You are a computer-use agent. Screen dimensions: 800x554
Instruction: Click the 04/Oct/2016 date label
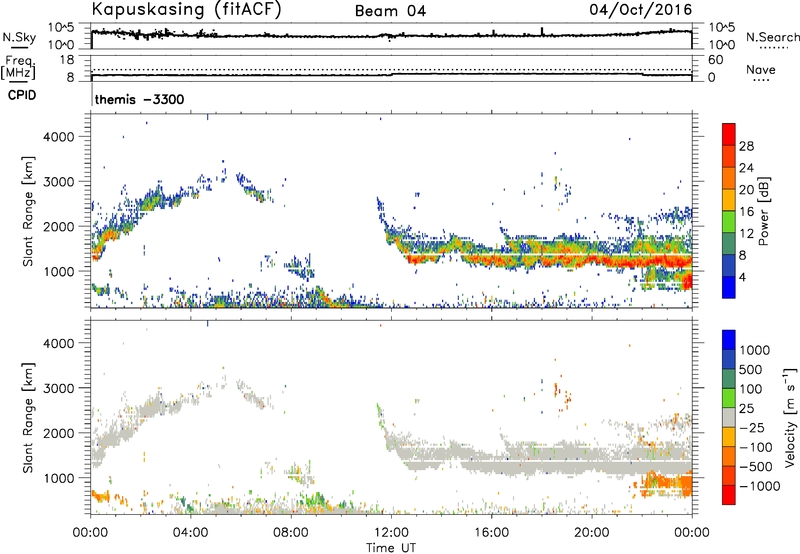pos(641,10)
